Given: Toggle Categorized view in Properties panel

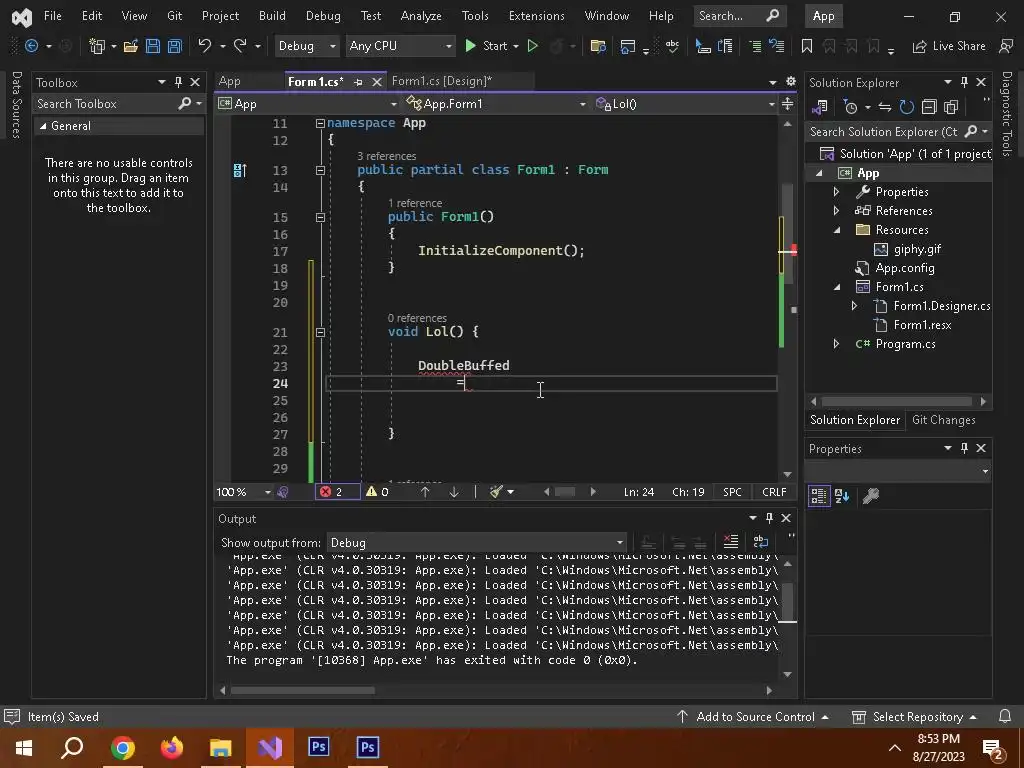Looking at the screenshot, I should pyautogui.click(x=819, y=496).
